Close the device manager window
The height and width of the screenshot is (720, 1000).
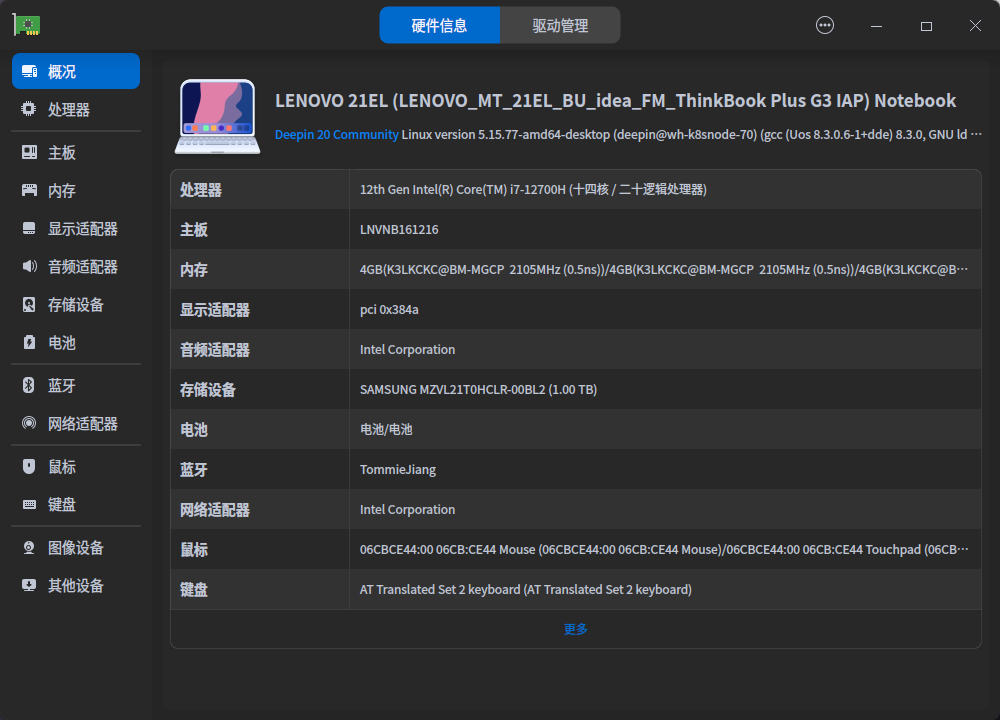click(x=975, y=26)
